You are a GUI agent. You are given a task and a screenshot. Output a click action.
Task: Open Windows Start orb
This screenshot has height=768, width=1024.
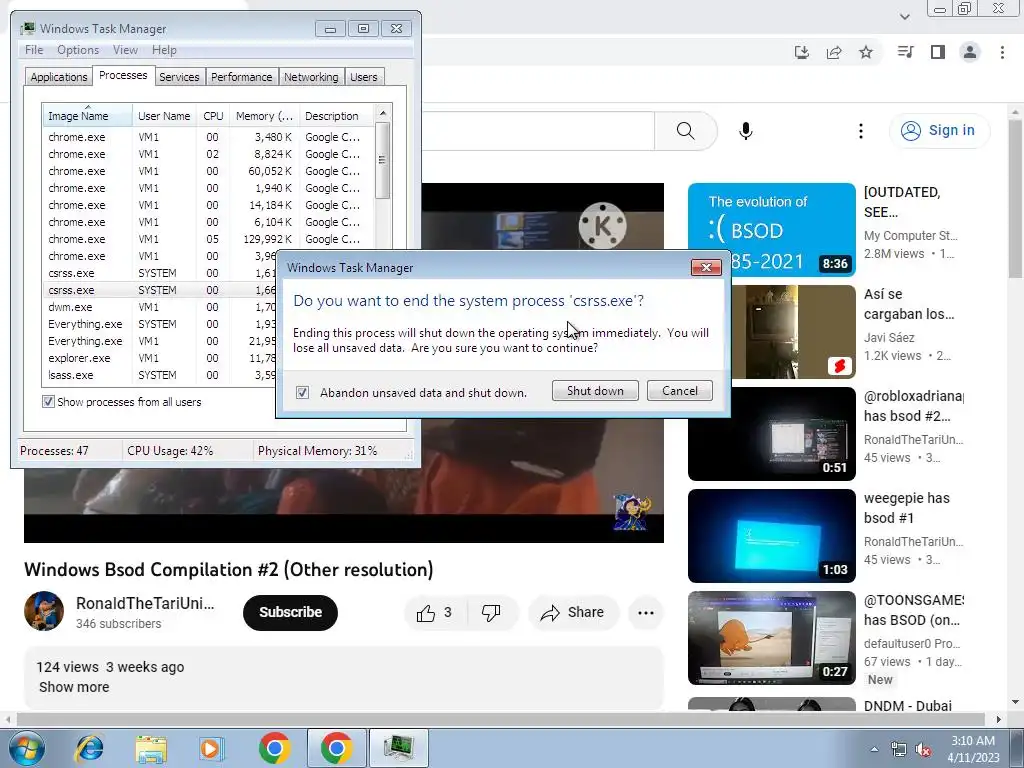click(26, 748)
